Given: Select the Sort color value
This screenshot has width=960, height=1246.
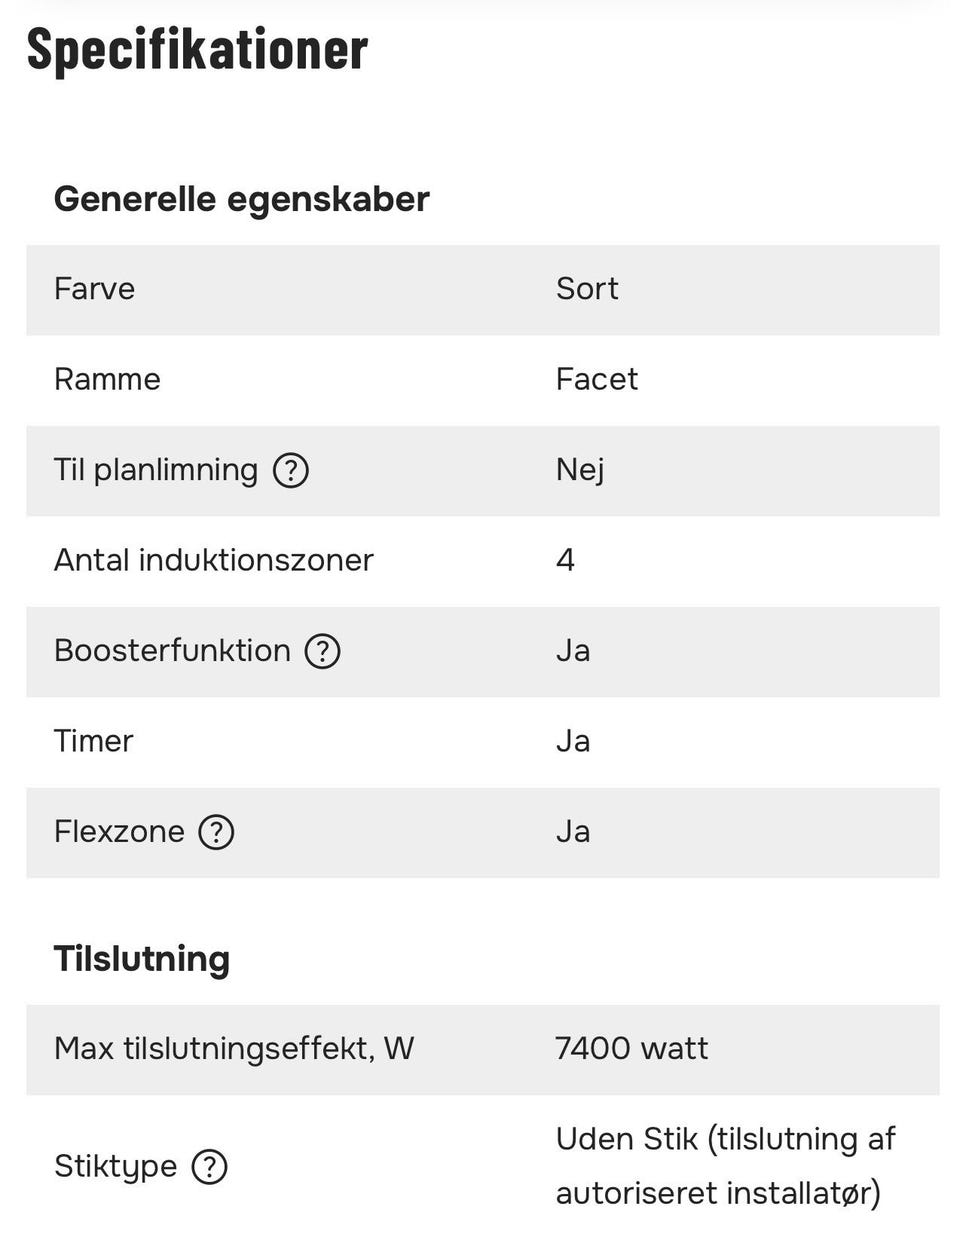Looking at the screenshot, I should point(587,289).
